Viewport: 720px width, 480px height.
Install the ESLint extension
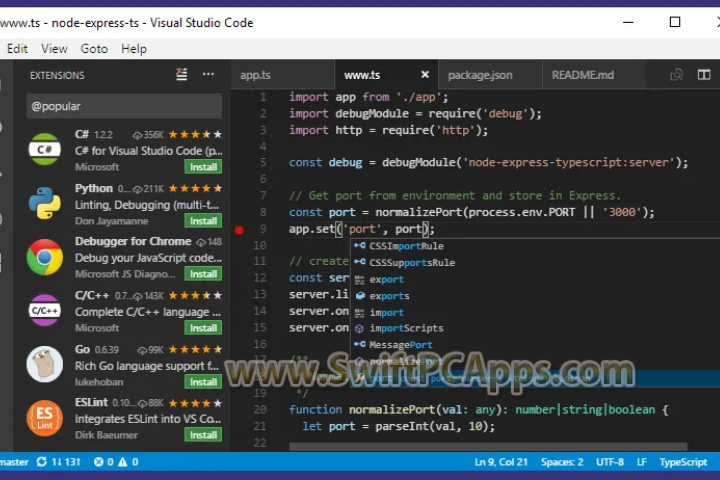(x=203, y=435)
